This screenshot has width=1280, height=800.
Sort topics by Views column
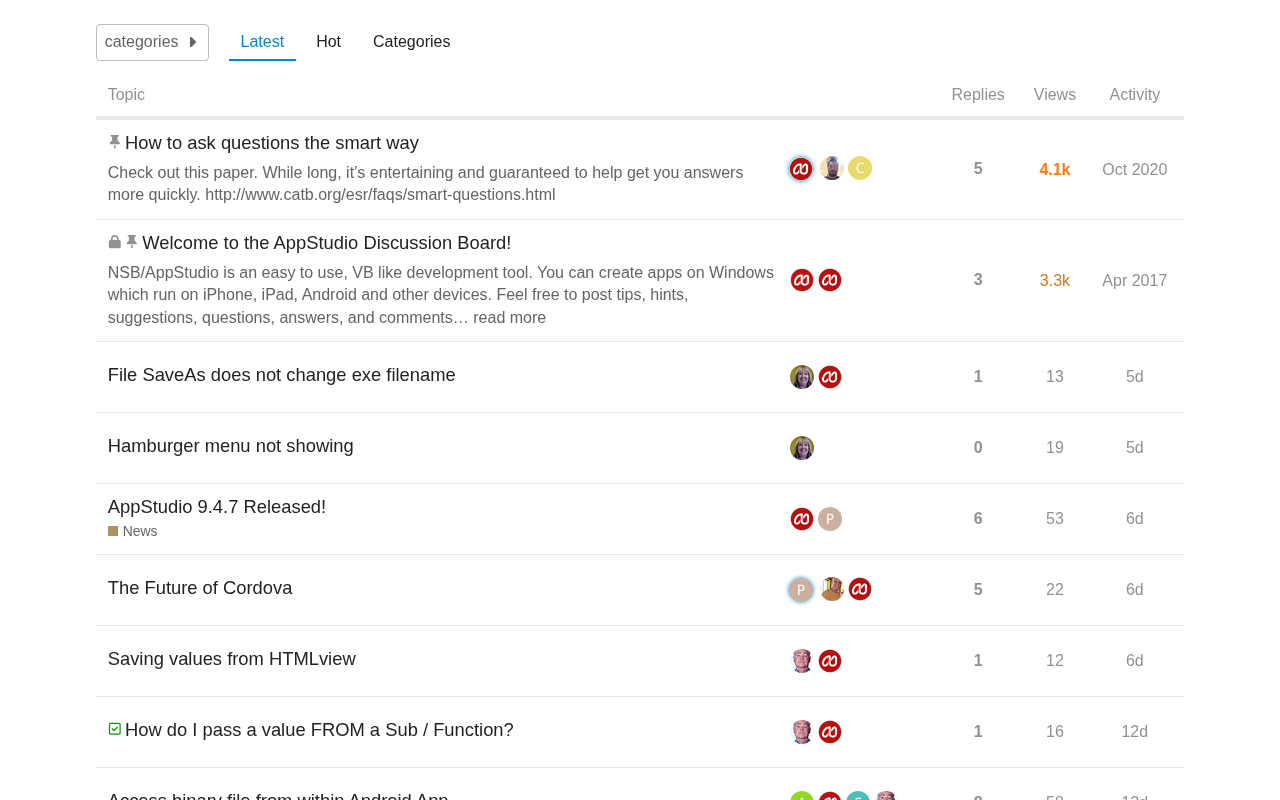(x=1055, y=95)
